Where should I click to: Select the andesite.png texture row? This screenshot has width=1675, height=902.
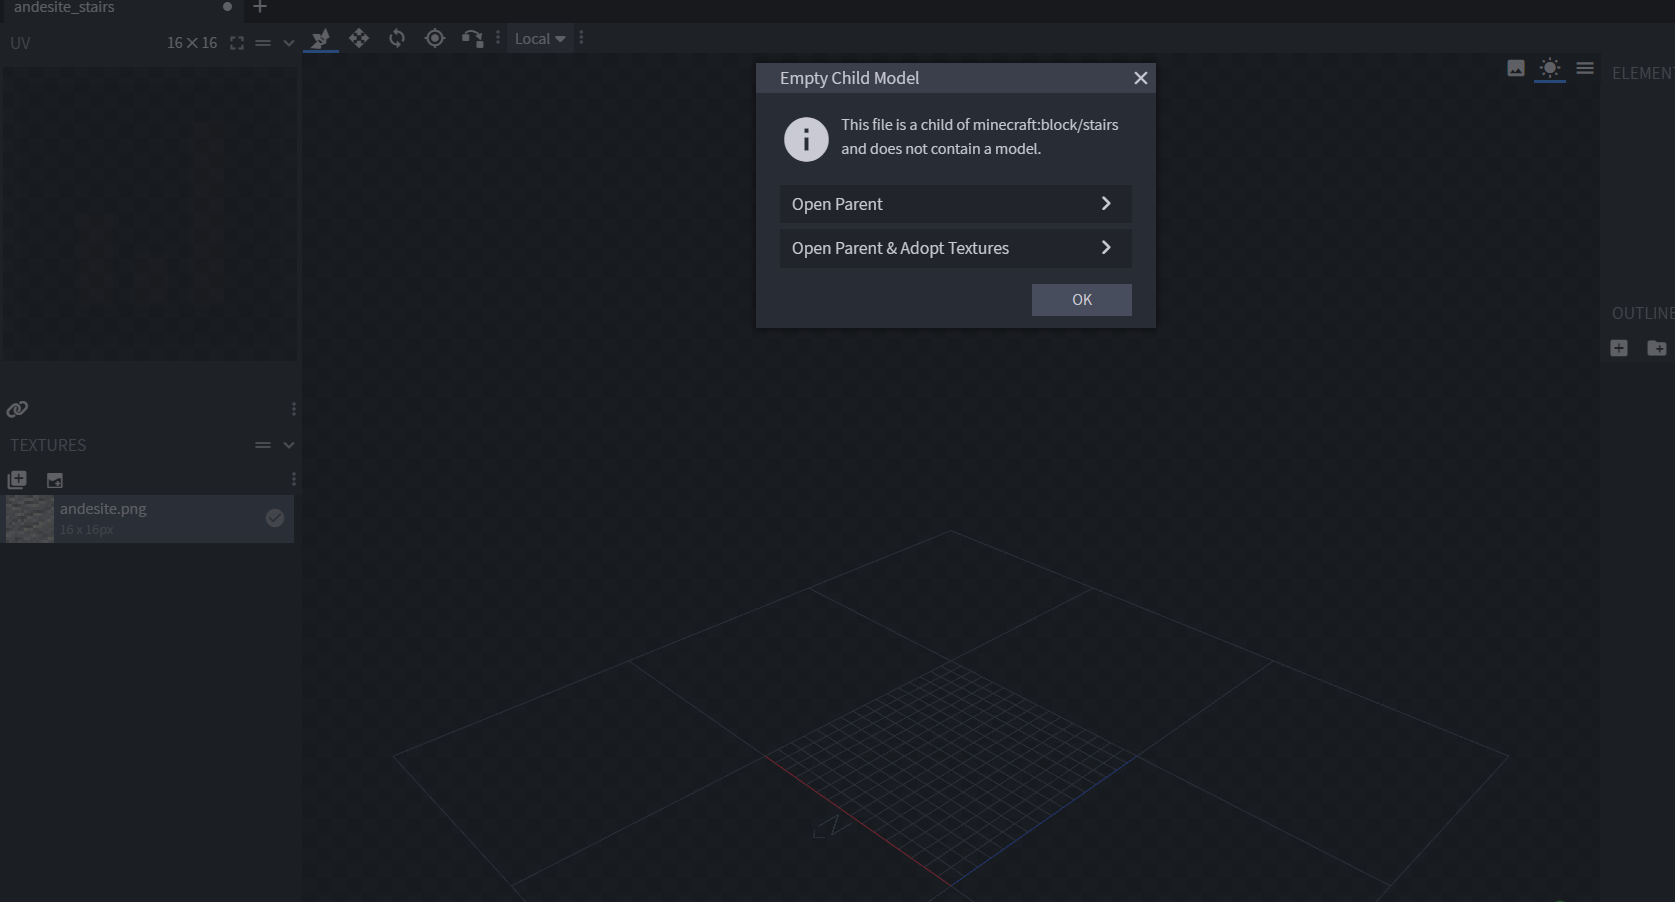(x=149, y=519)
